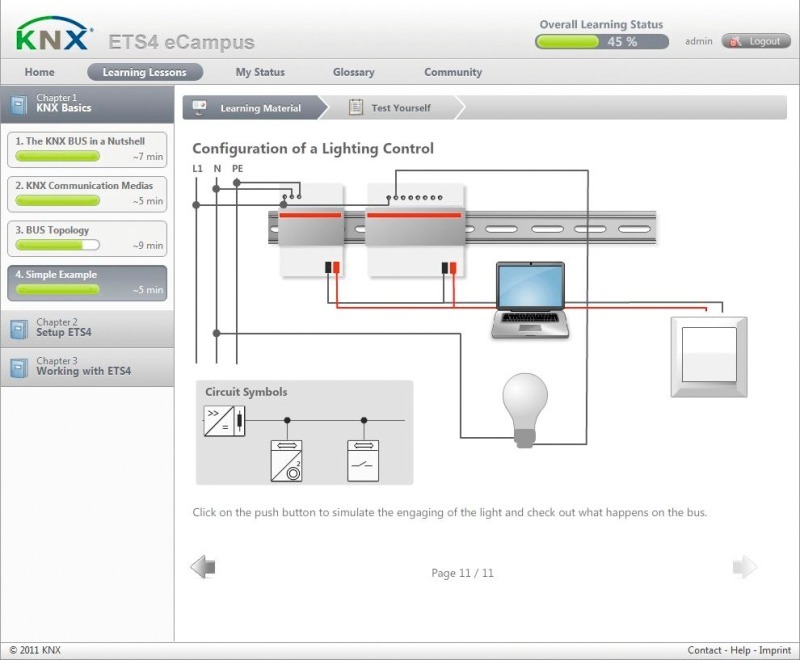Click the Overall Learning Status progress bar
Viewport: 800px width, 660px height.
pos(602,42)
